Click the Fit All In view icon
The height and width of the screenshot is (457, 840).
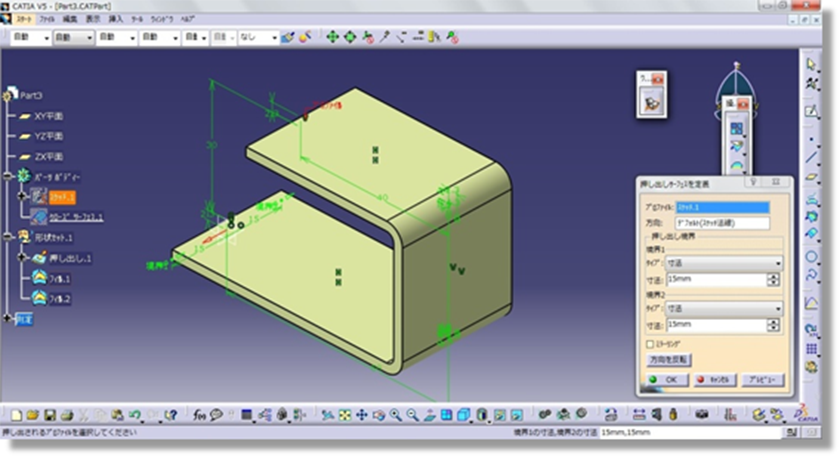click(343, 414)
